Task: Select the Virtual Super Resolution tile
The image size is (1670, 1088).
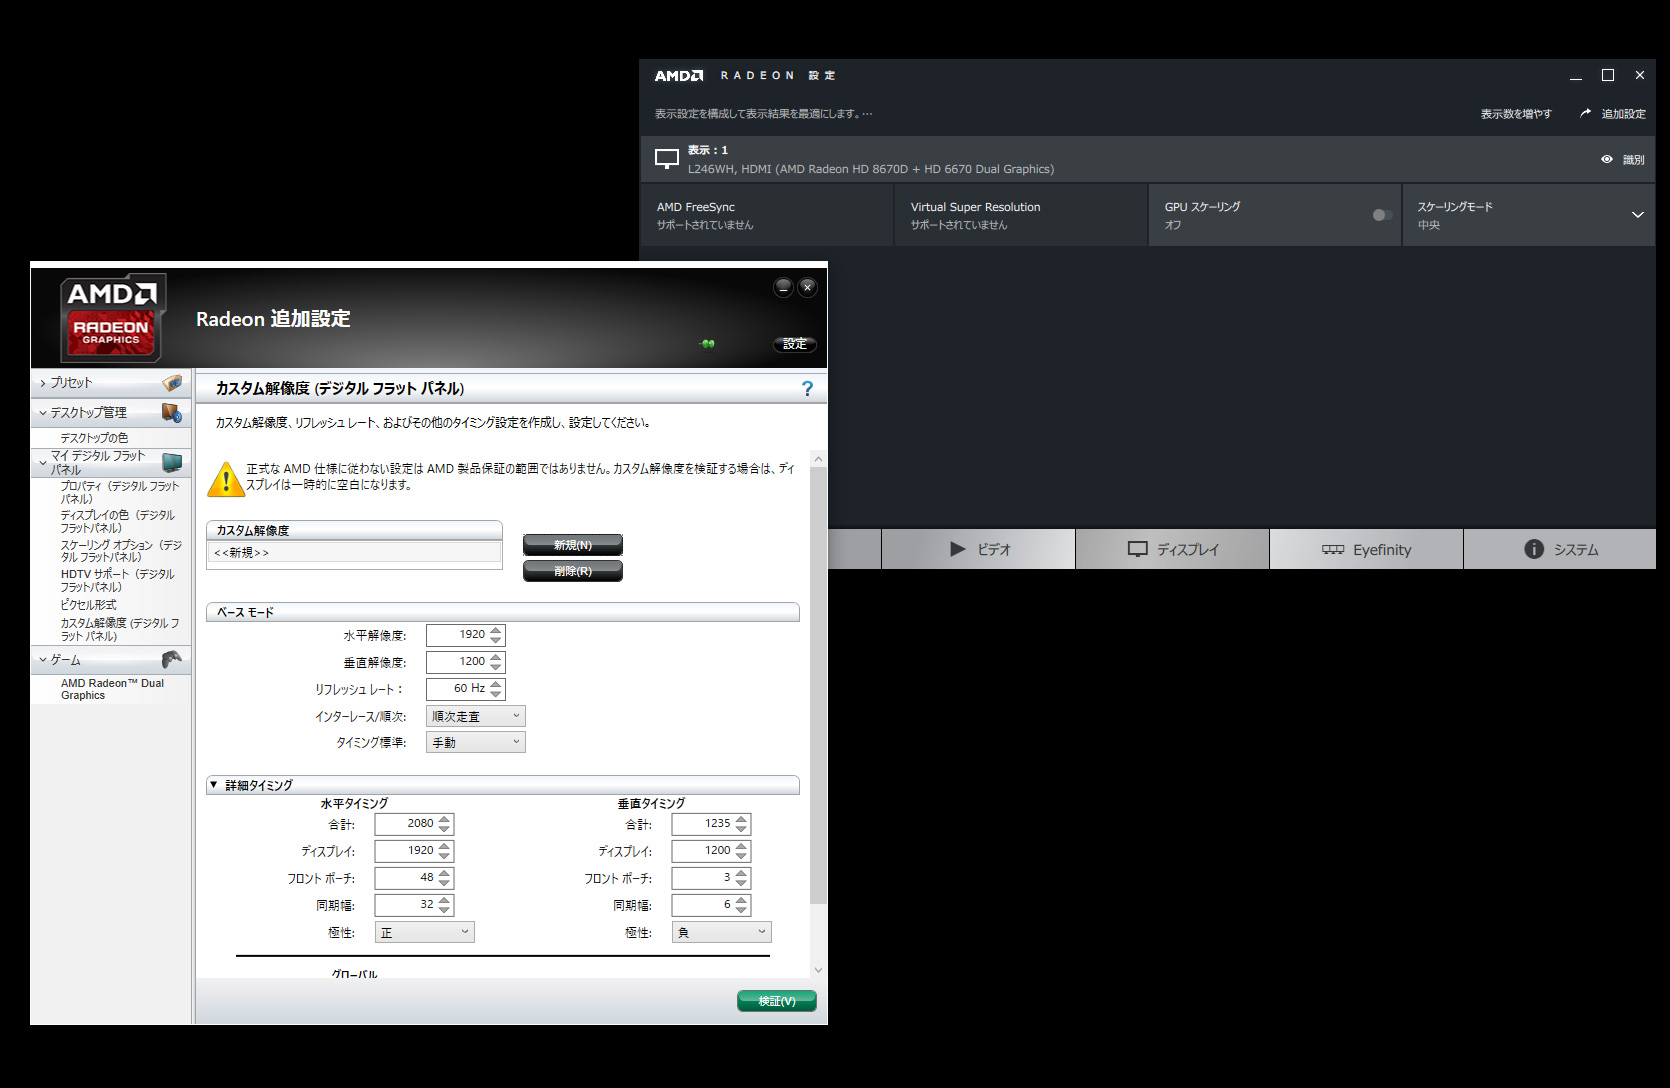Action: pos(1021,215)
